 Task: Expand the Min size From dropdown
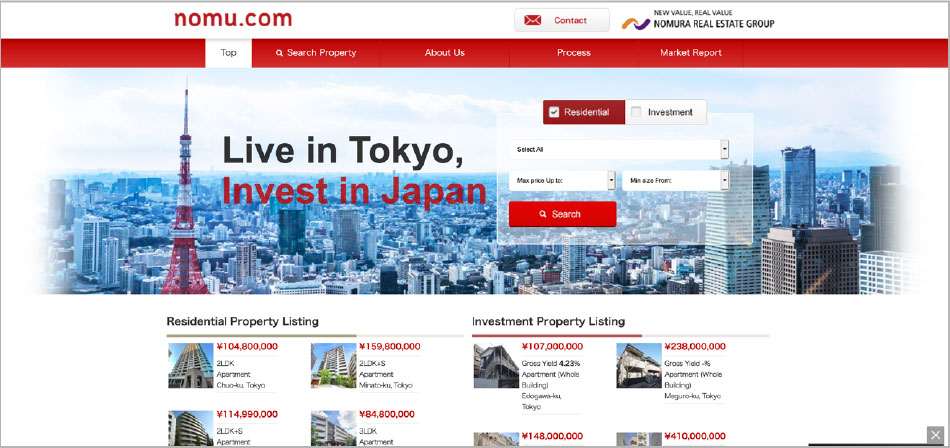click(676, 181)
